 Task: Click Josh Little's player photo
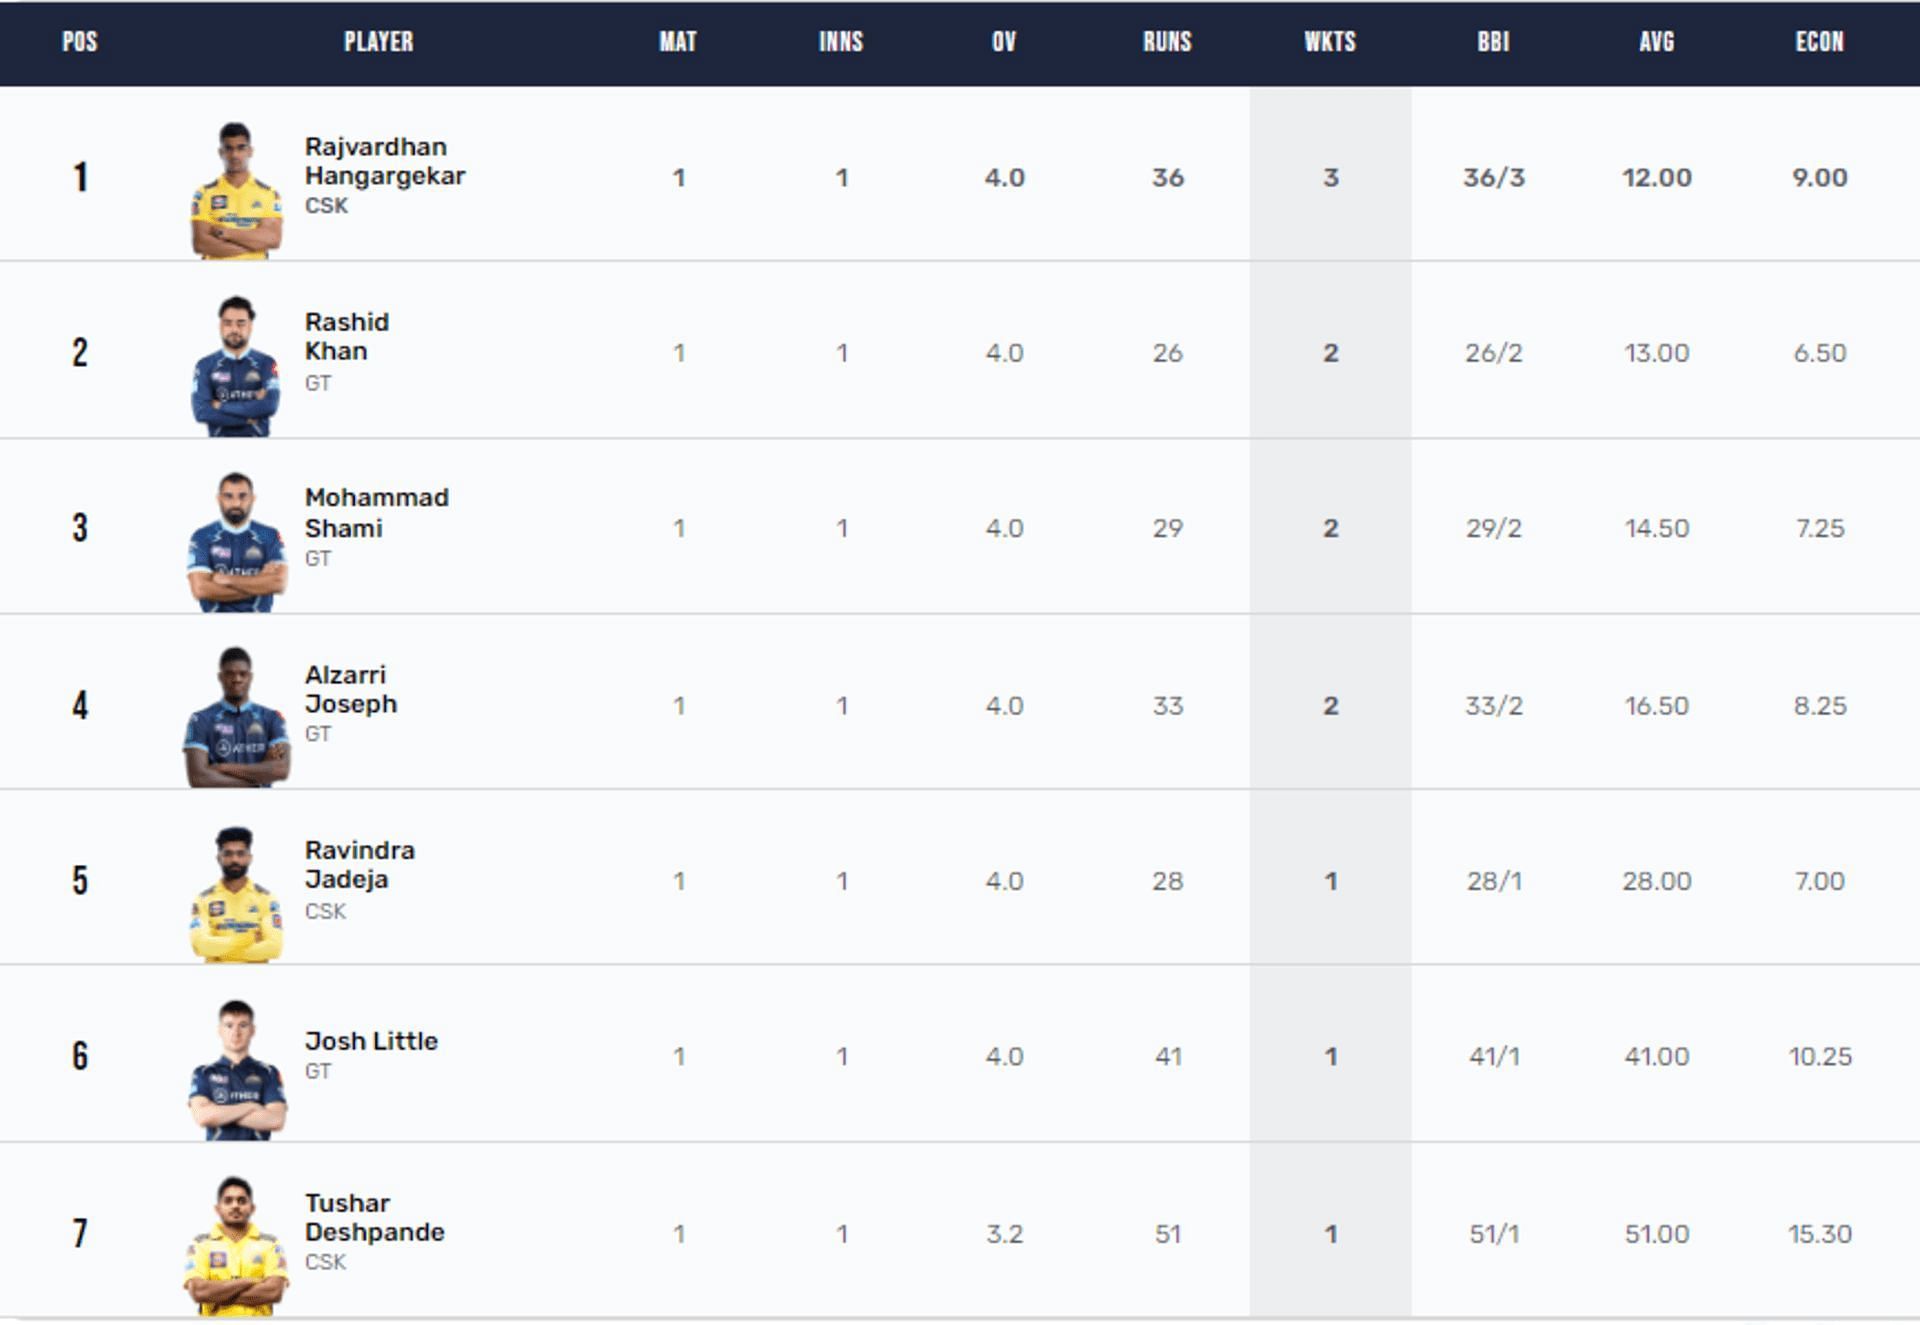pos(236,1070)
